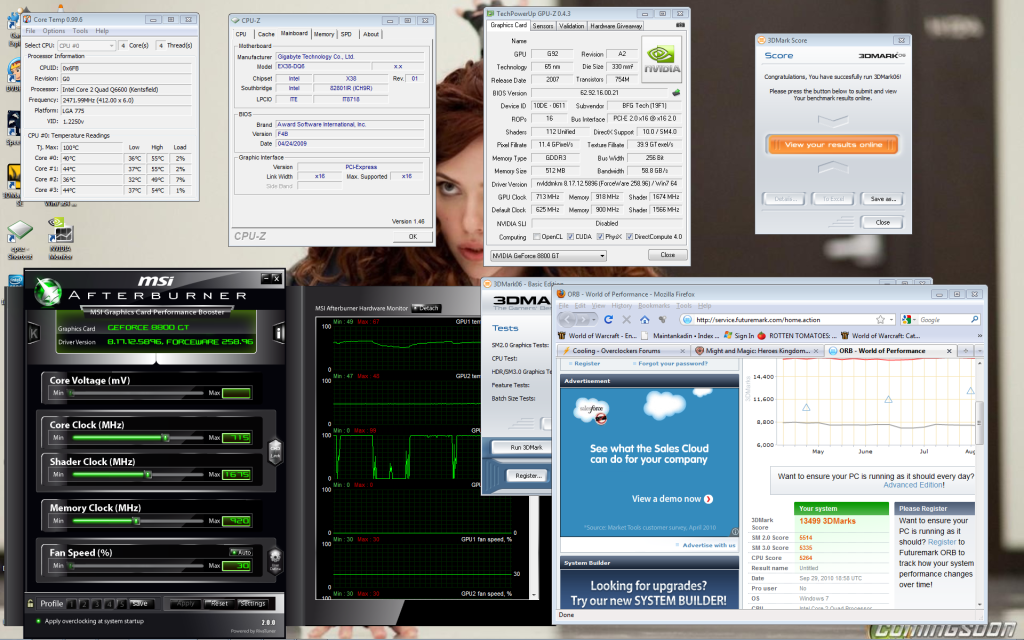Click Firefox reload icon
Screen dimensions: 1024x640
point(608,319)
